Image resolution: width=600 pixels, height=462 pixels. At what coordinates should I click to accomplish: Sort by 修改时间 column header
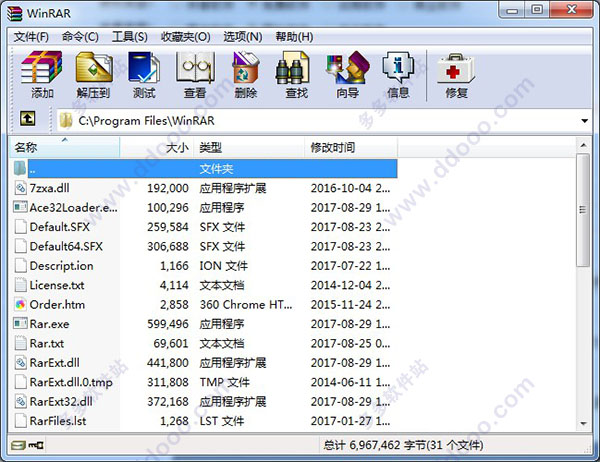tap(351, 147)
